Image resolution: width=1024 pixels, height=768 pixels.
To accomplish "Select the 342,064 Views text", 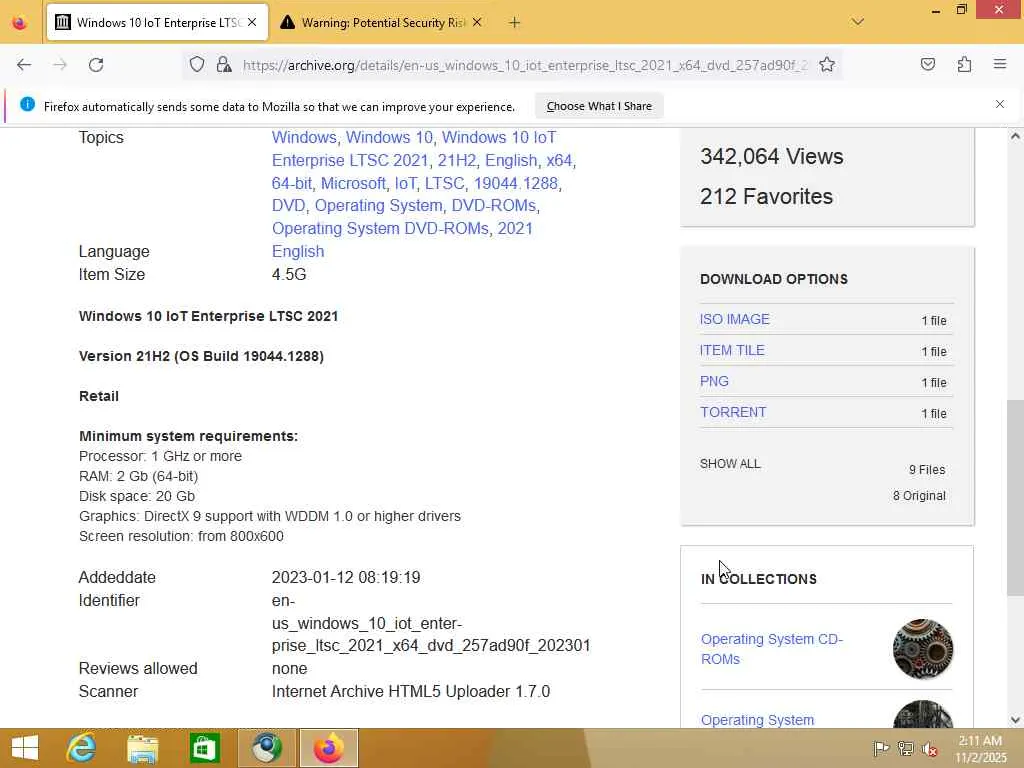I will pos(771,157).
